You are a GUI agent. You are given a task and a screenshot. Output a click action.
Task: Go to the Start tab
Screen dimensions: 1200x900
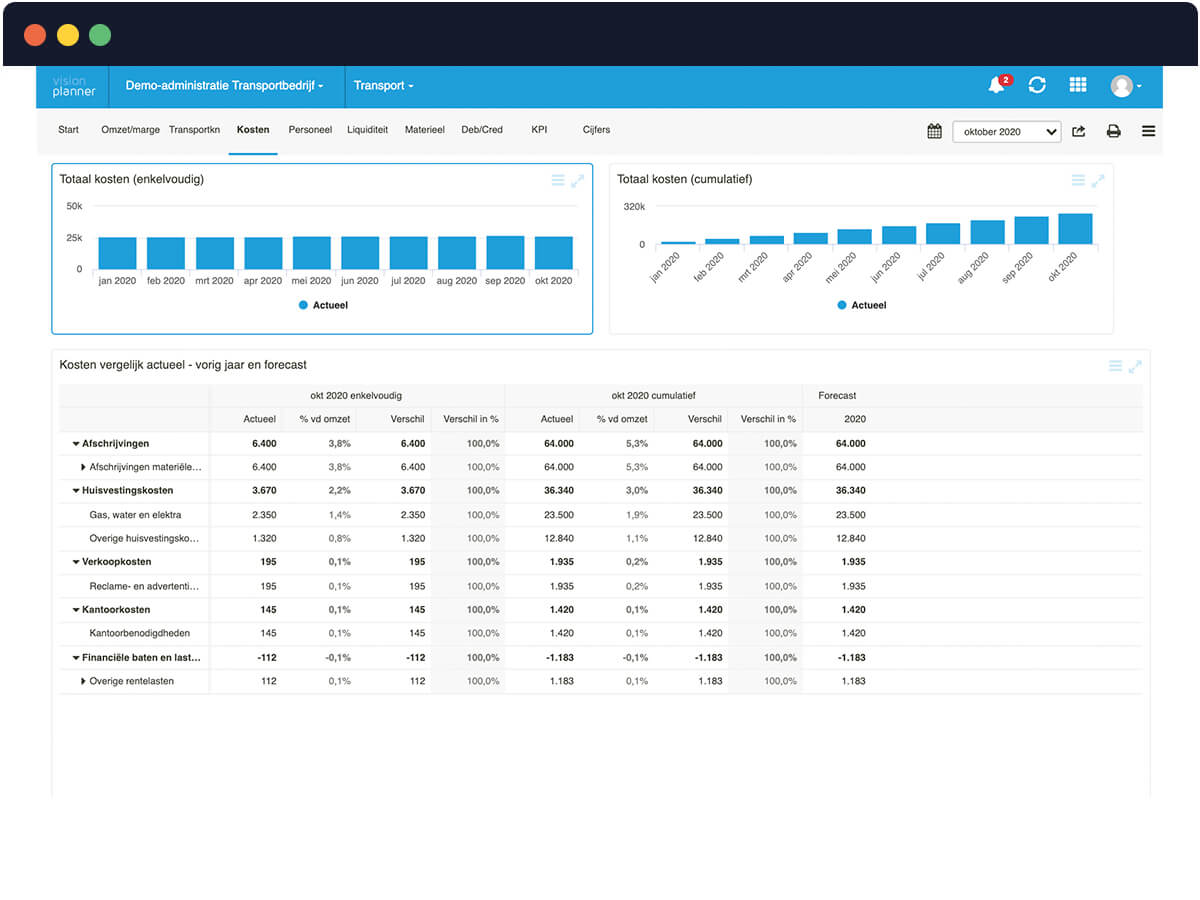68,130
